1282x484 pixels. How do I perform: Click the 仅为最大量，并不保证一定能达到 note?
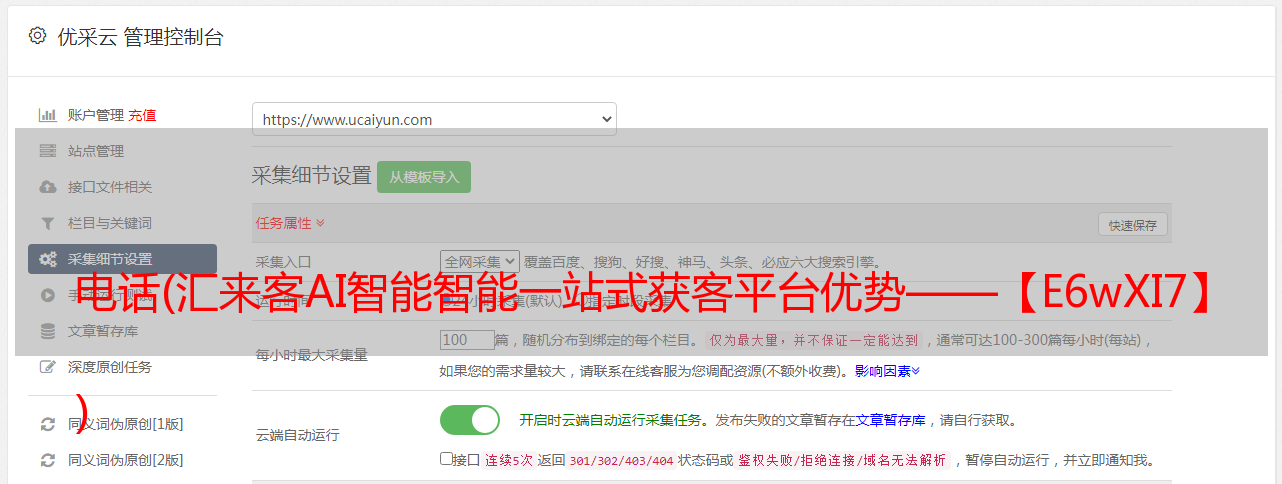[x=814, y=340]
